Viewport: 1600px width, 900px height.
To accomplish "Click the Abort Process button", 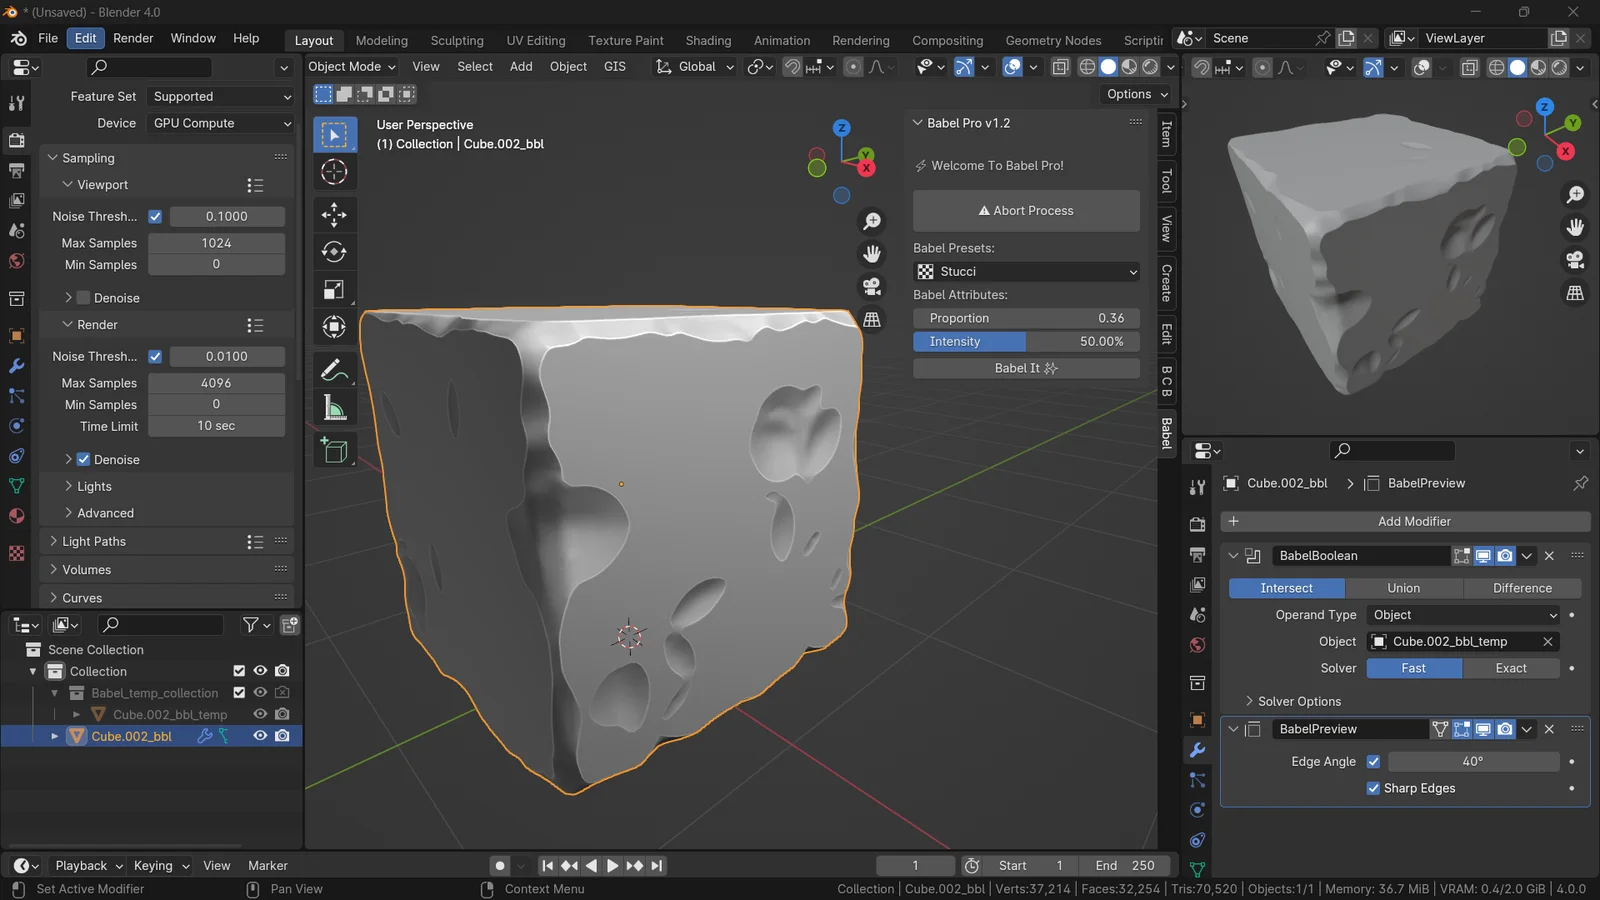I will 1026,211.
